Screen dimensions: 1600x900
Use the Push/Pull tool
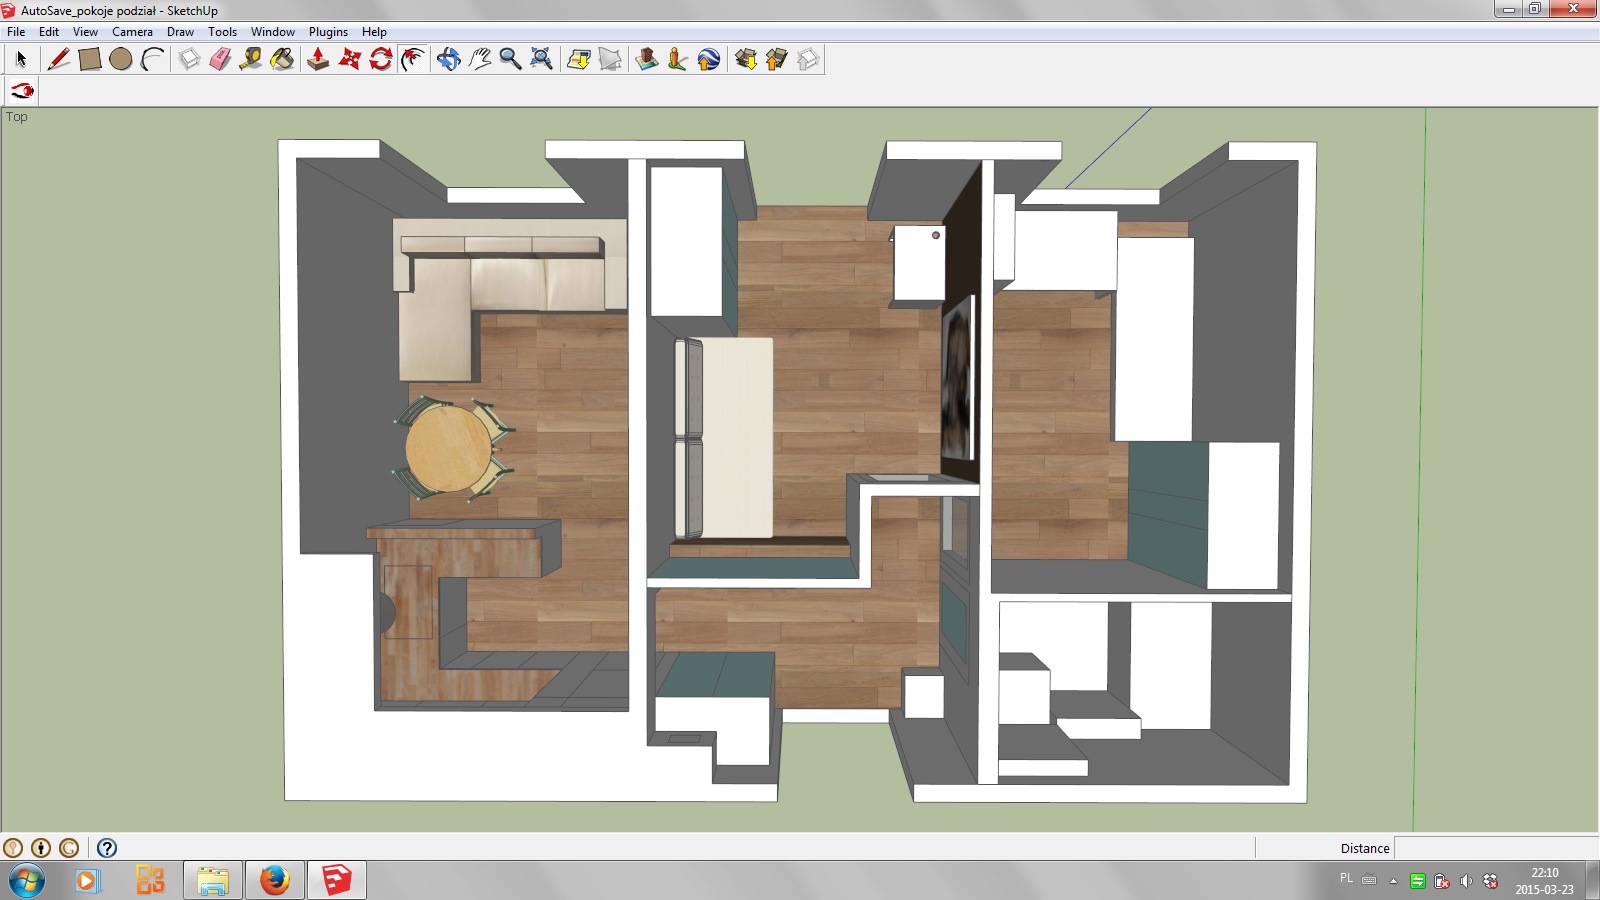pyautogui.click(x=318, y=60)
